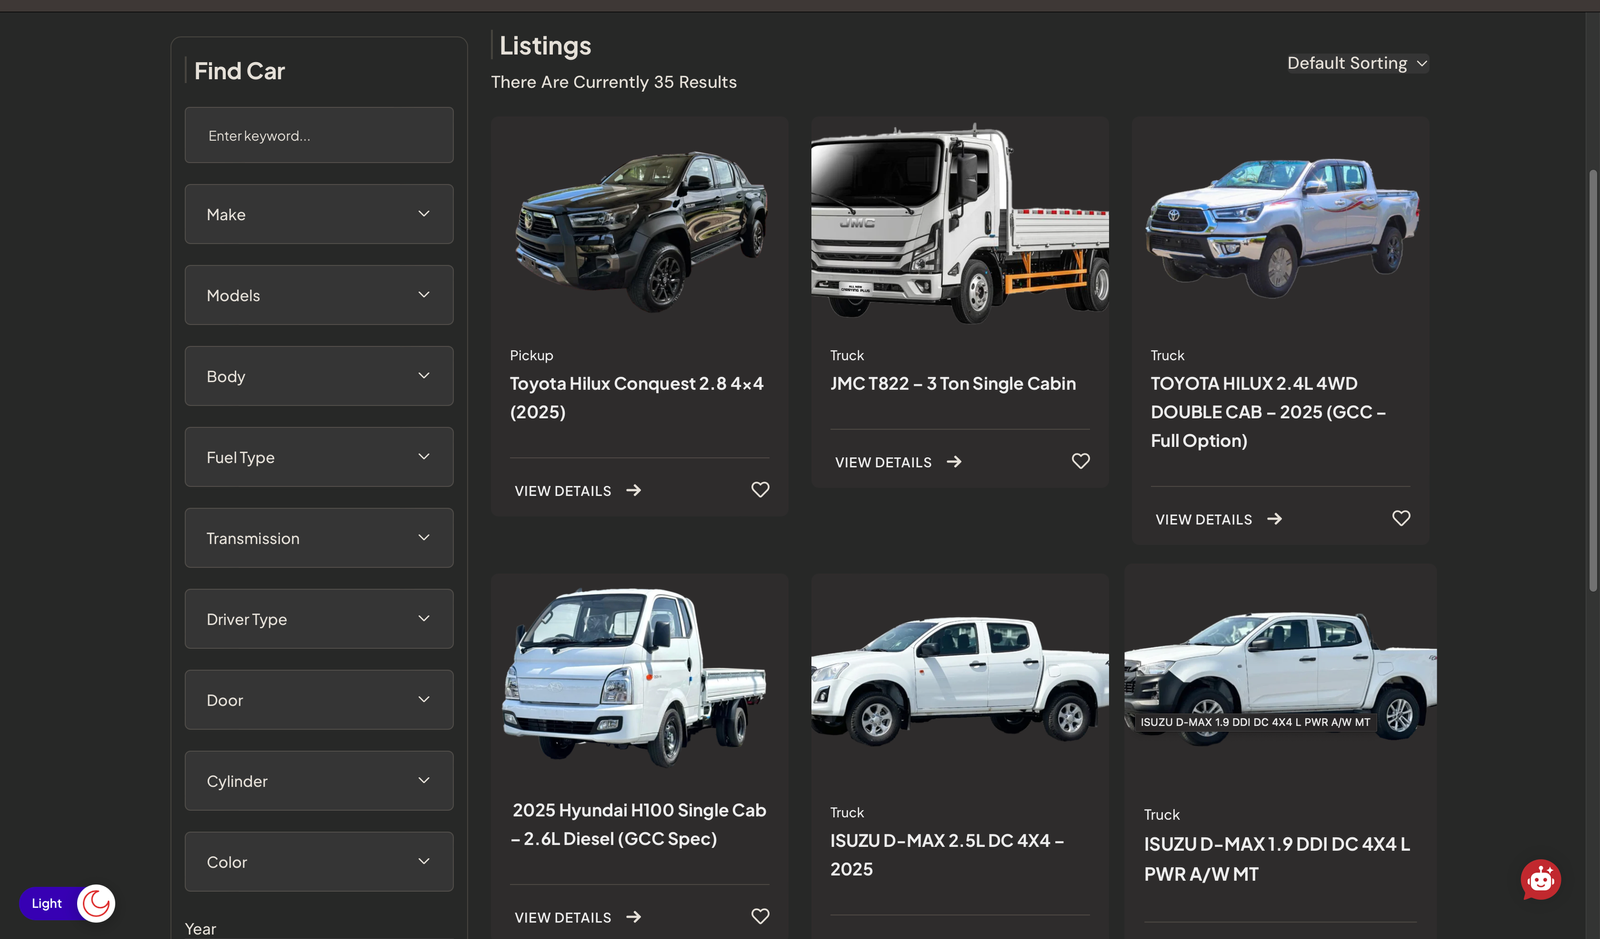Click arrow beside TOYOTA HILUX 2.4L View Details
The height and width of the screenshot is (939, 1600).
pyautogui.click(x=1274, y=519)
